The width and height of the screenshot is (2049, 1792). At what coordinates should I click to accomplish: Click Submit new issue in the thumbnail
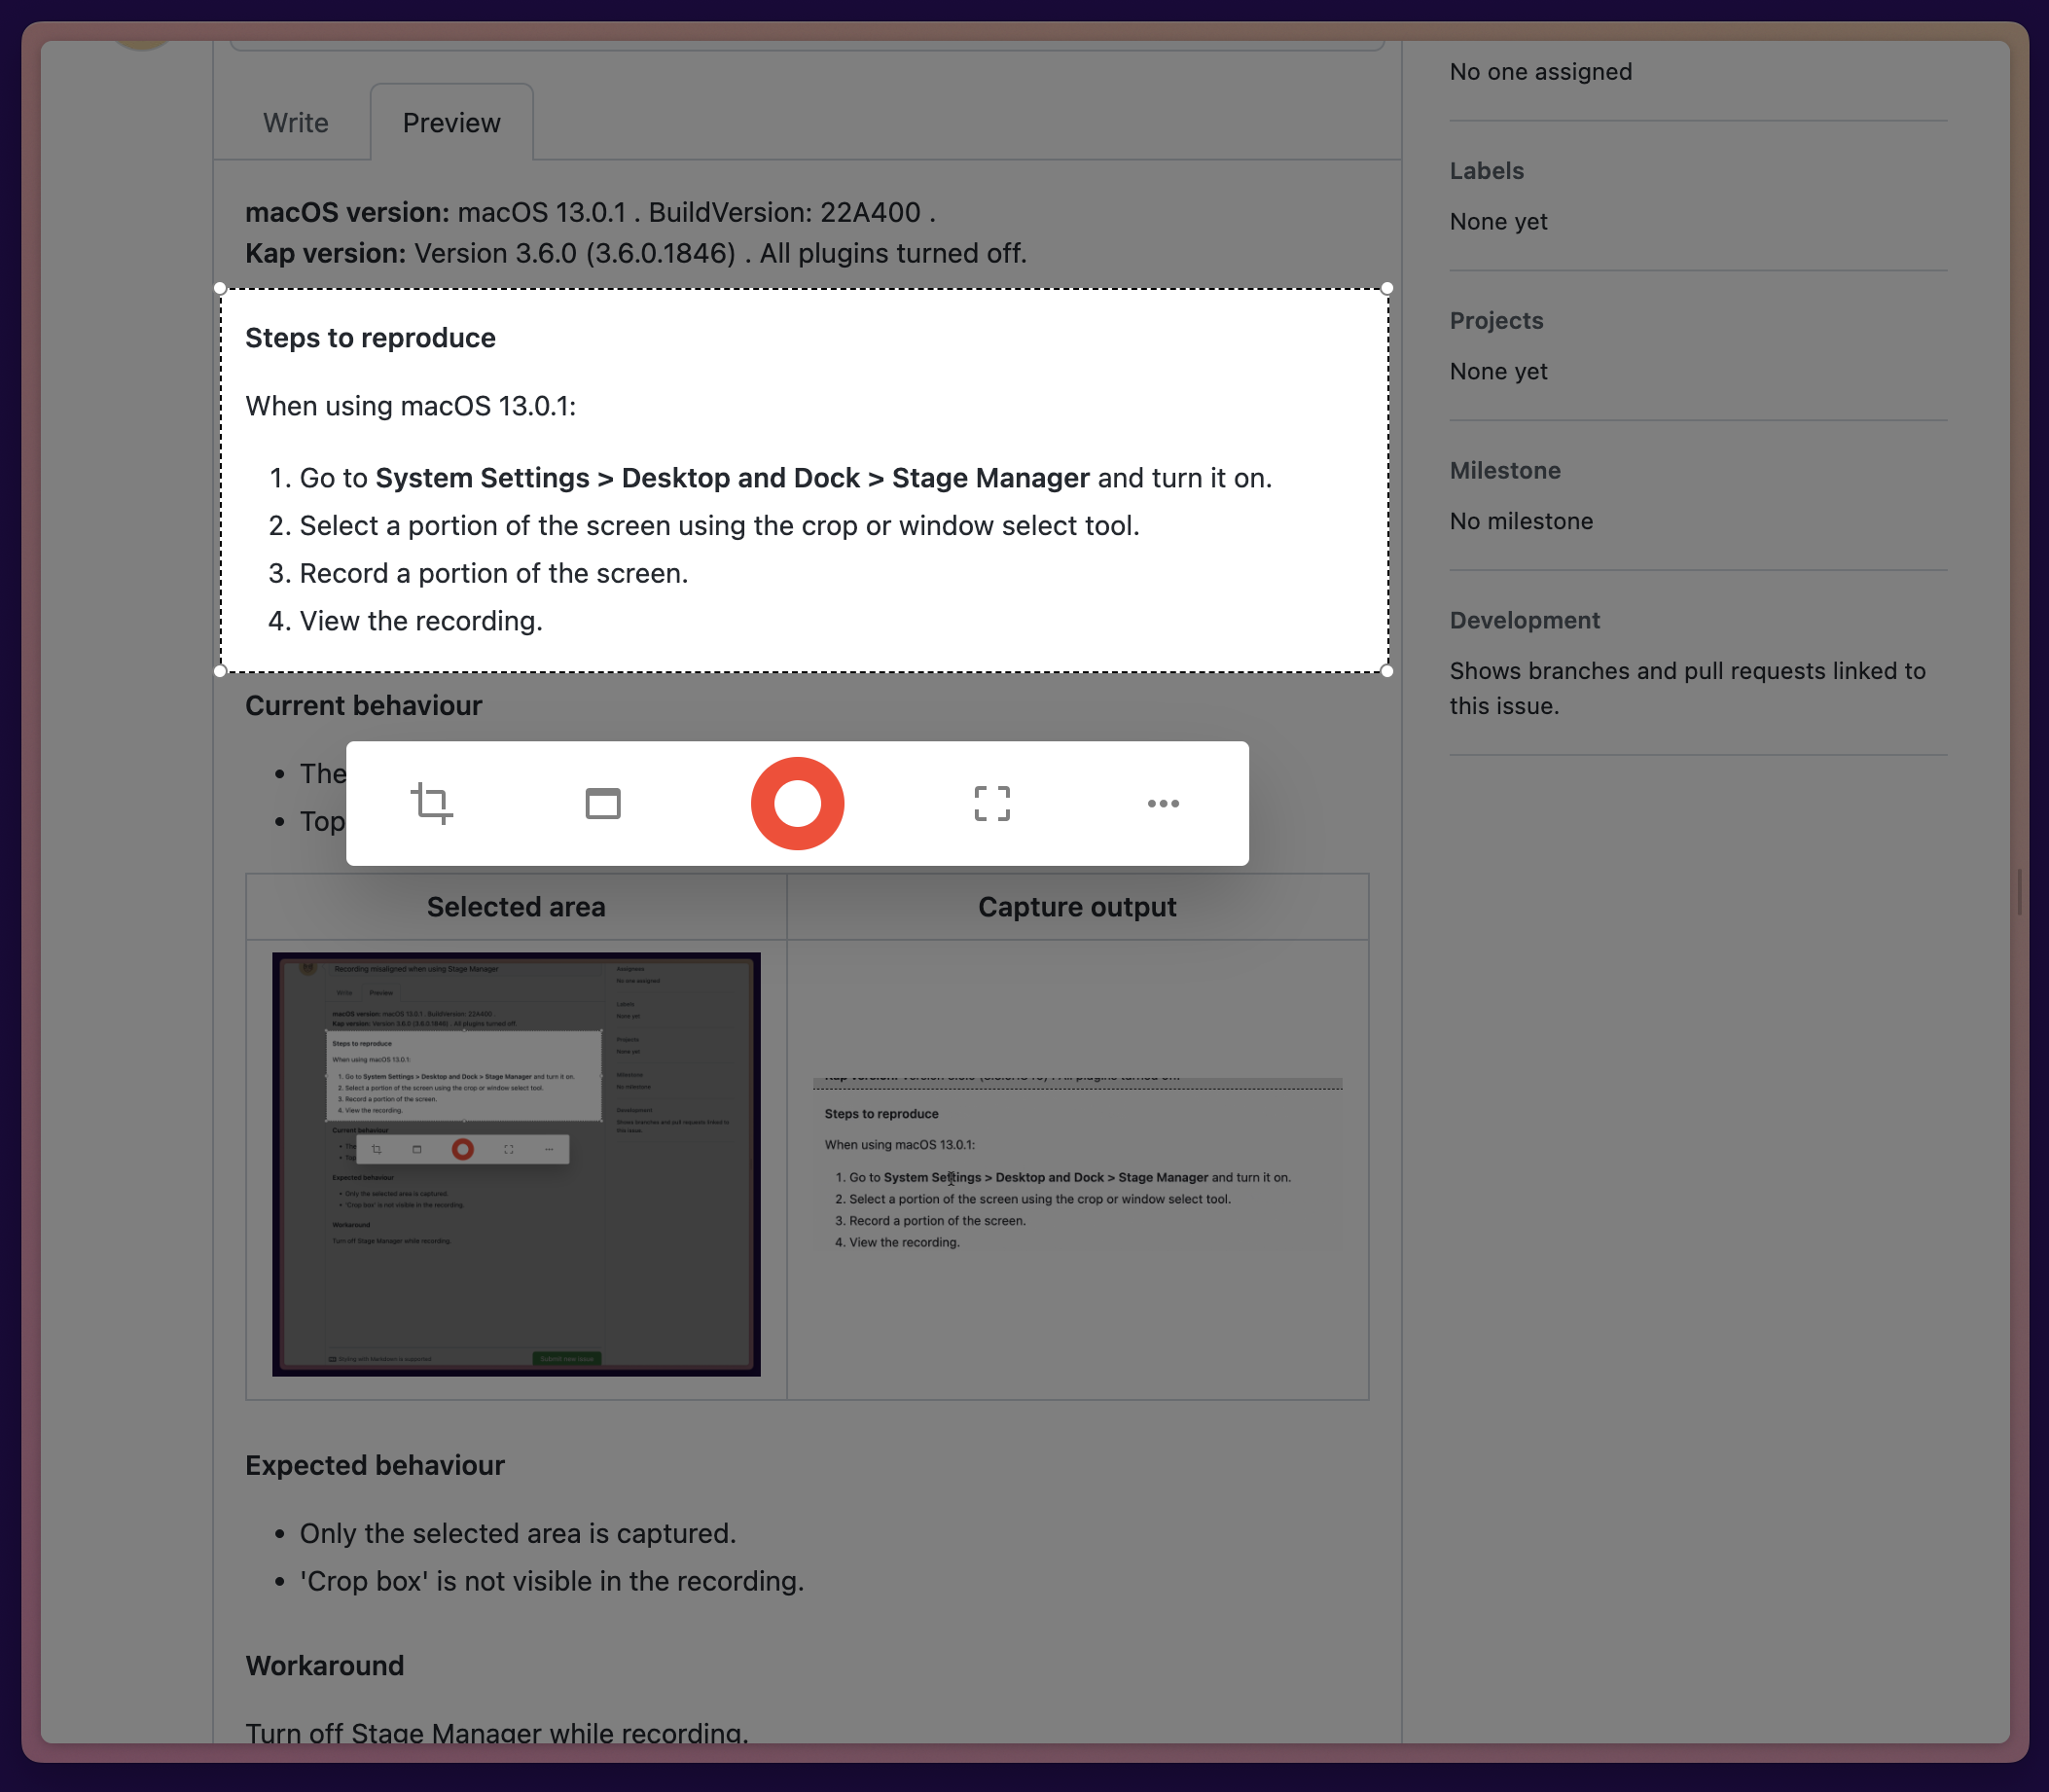coord(565,1358)
